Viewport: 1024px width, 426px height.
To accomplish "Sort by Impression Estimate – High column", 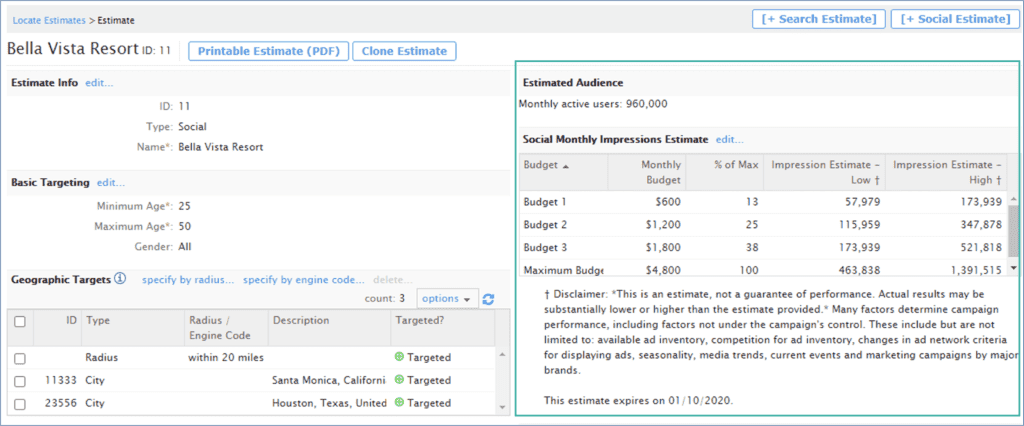I will click(x=946, y=172).
